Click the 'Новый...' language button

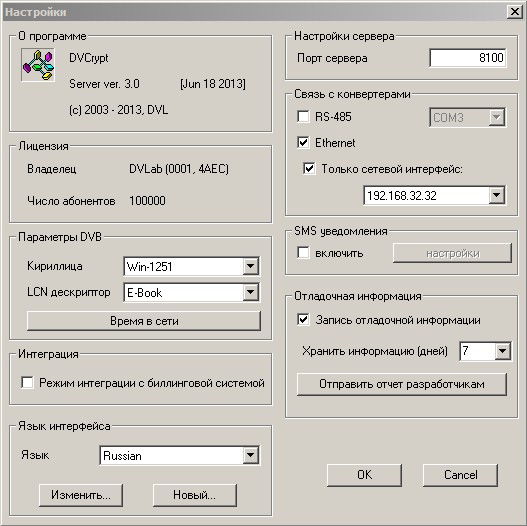click(195, 495)
